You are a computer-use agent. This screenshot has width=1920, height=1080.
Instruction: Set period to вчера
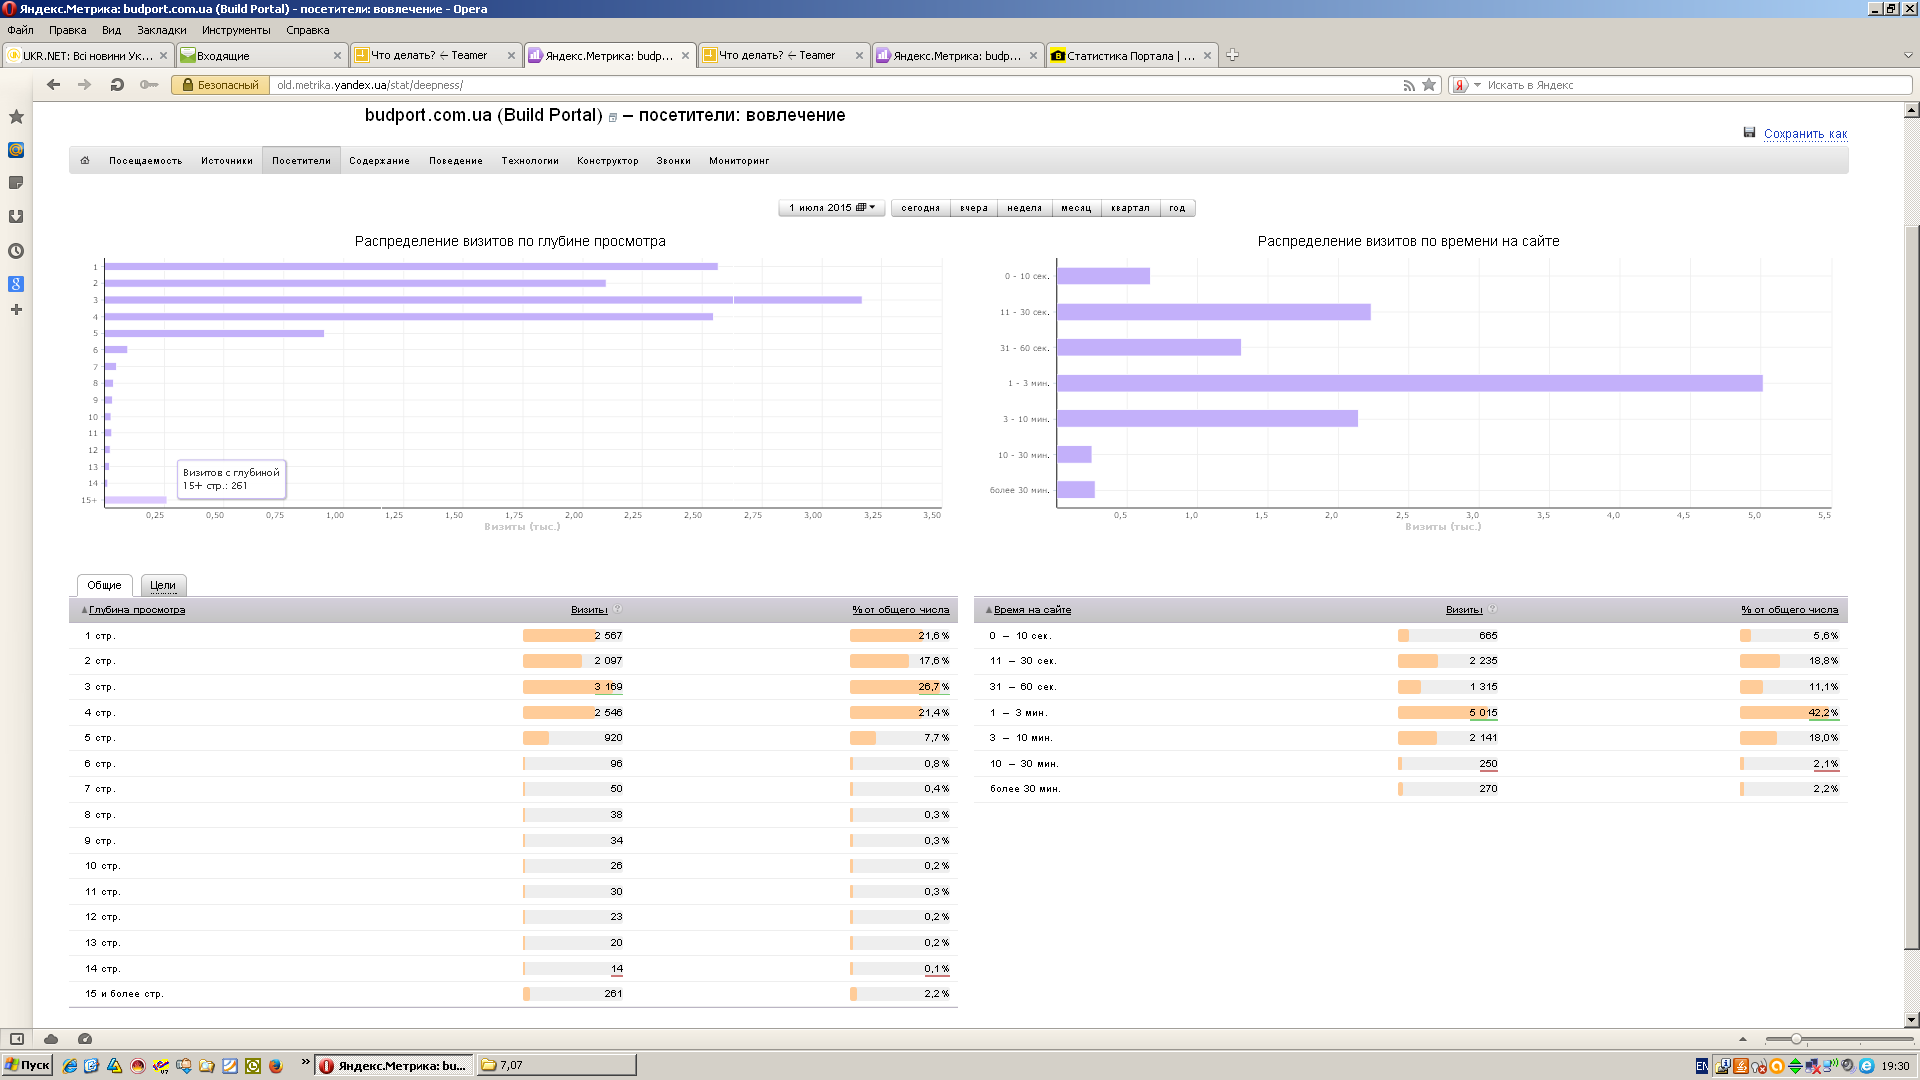974,208
